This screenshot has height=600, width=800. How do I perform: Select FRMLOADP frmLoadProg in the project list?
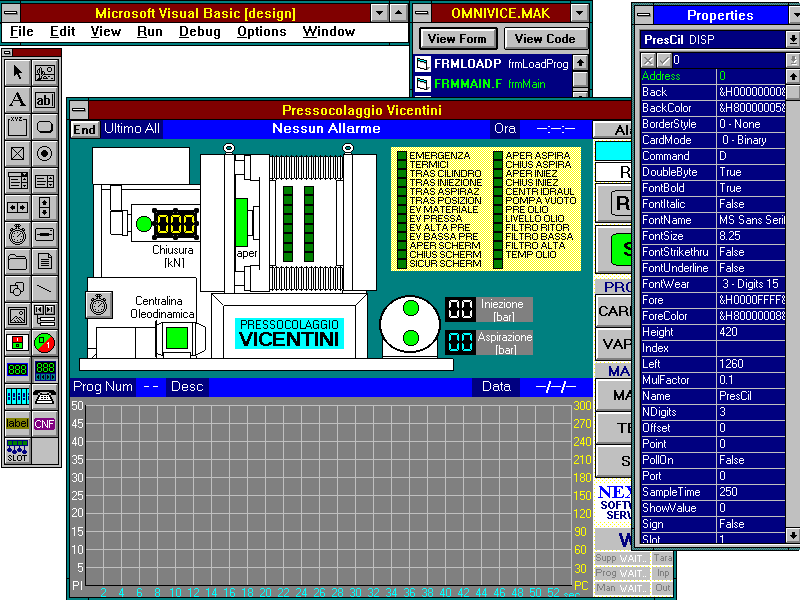(x=493, y=64)
